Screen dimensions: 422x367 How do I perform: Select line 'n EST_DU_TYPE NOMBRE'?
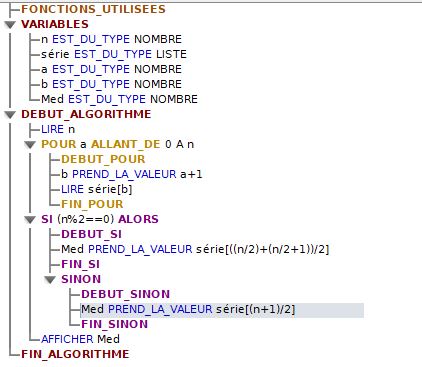pyautogui.click(x=111, y=39)
